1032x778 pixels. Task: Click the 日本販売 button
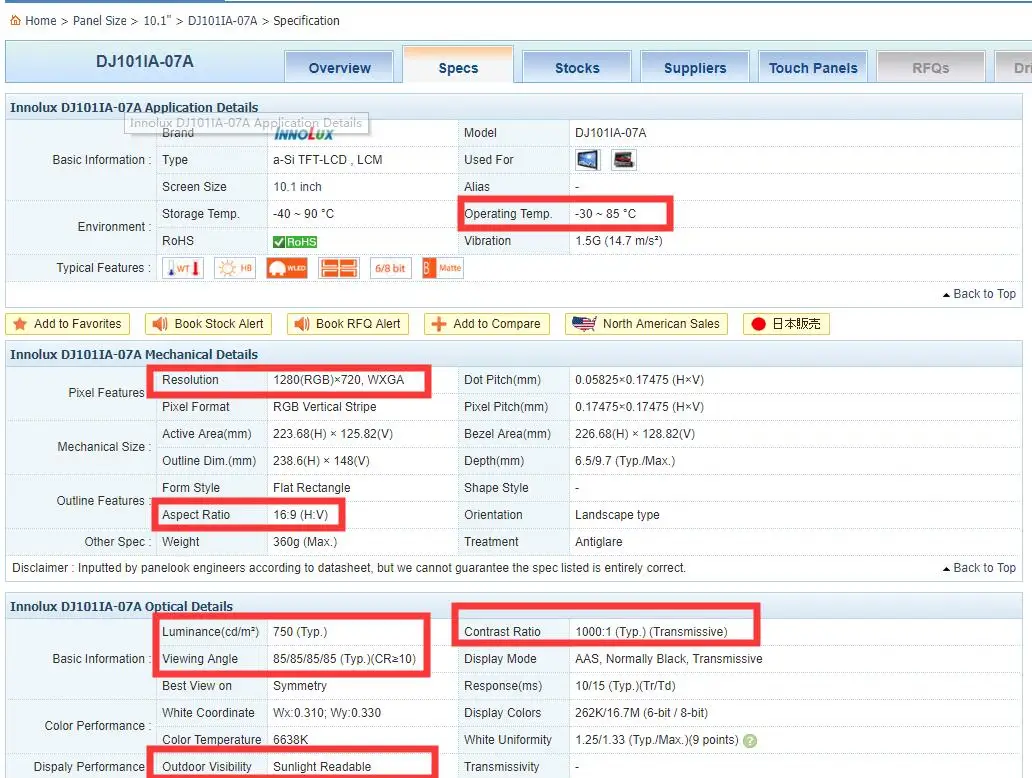pos(787,324)
